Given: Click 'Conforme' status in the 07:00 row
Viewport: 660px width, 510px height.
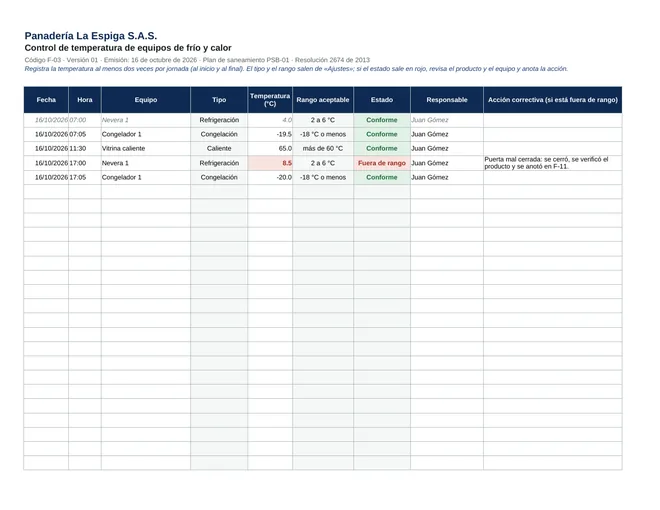Looking at the screenshot, I should [382, 120].
